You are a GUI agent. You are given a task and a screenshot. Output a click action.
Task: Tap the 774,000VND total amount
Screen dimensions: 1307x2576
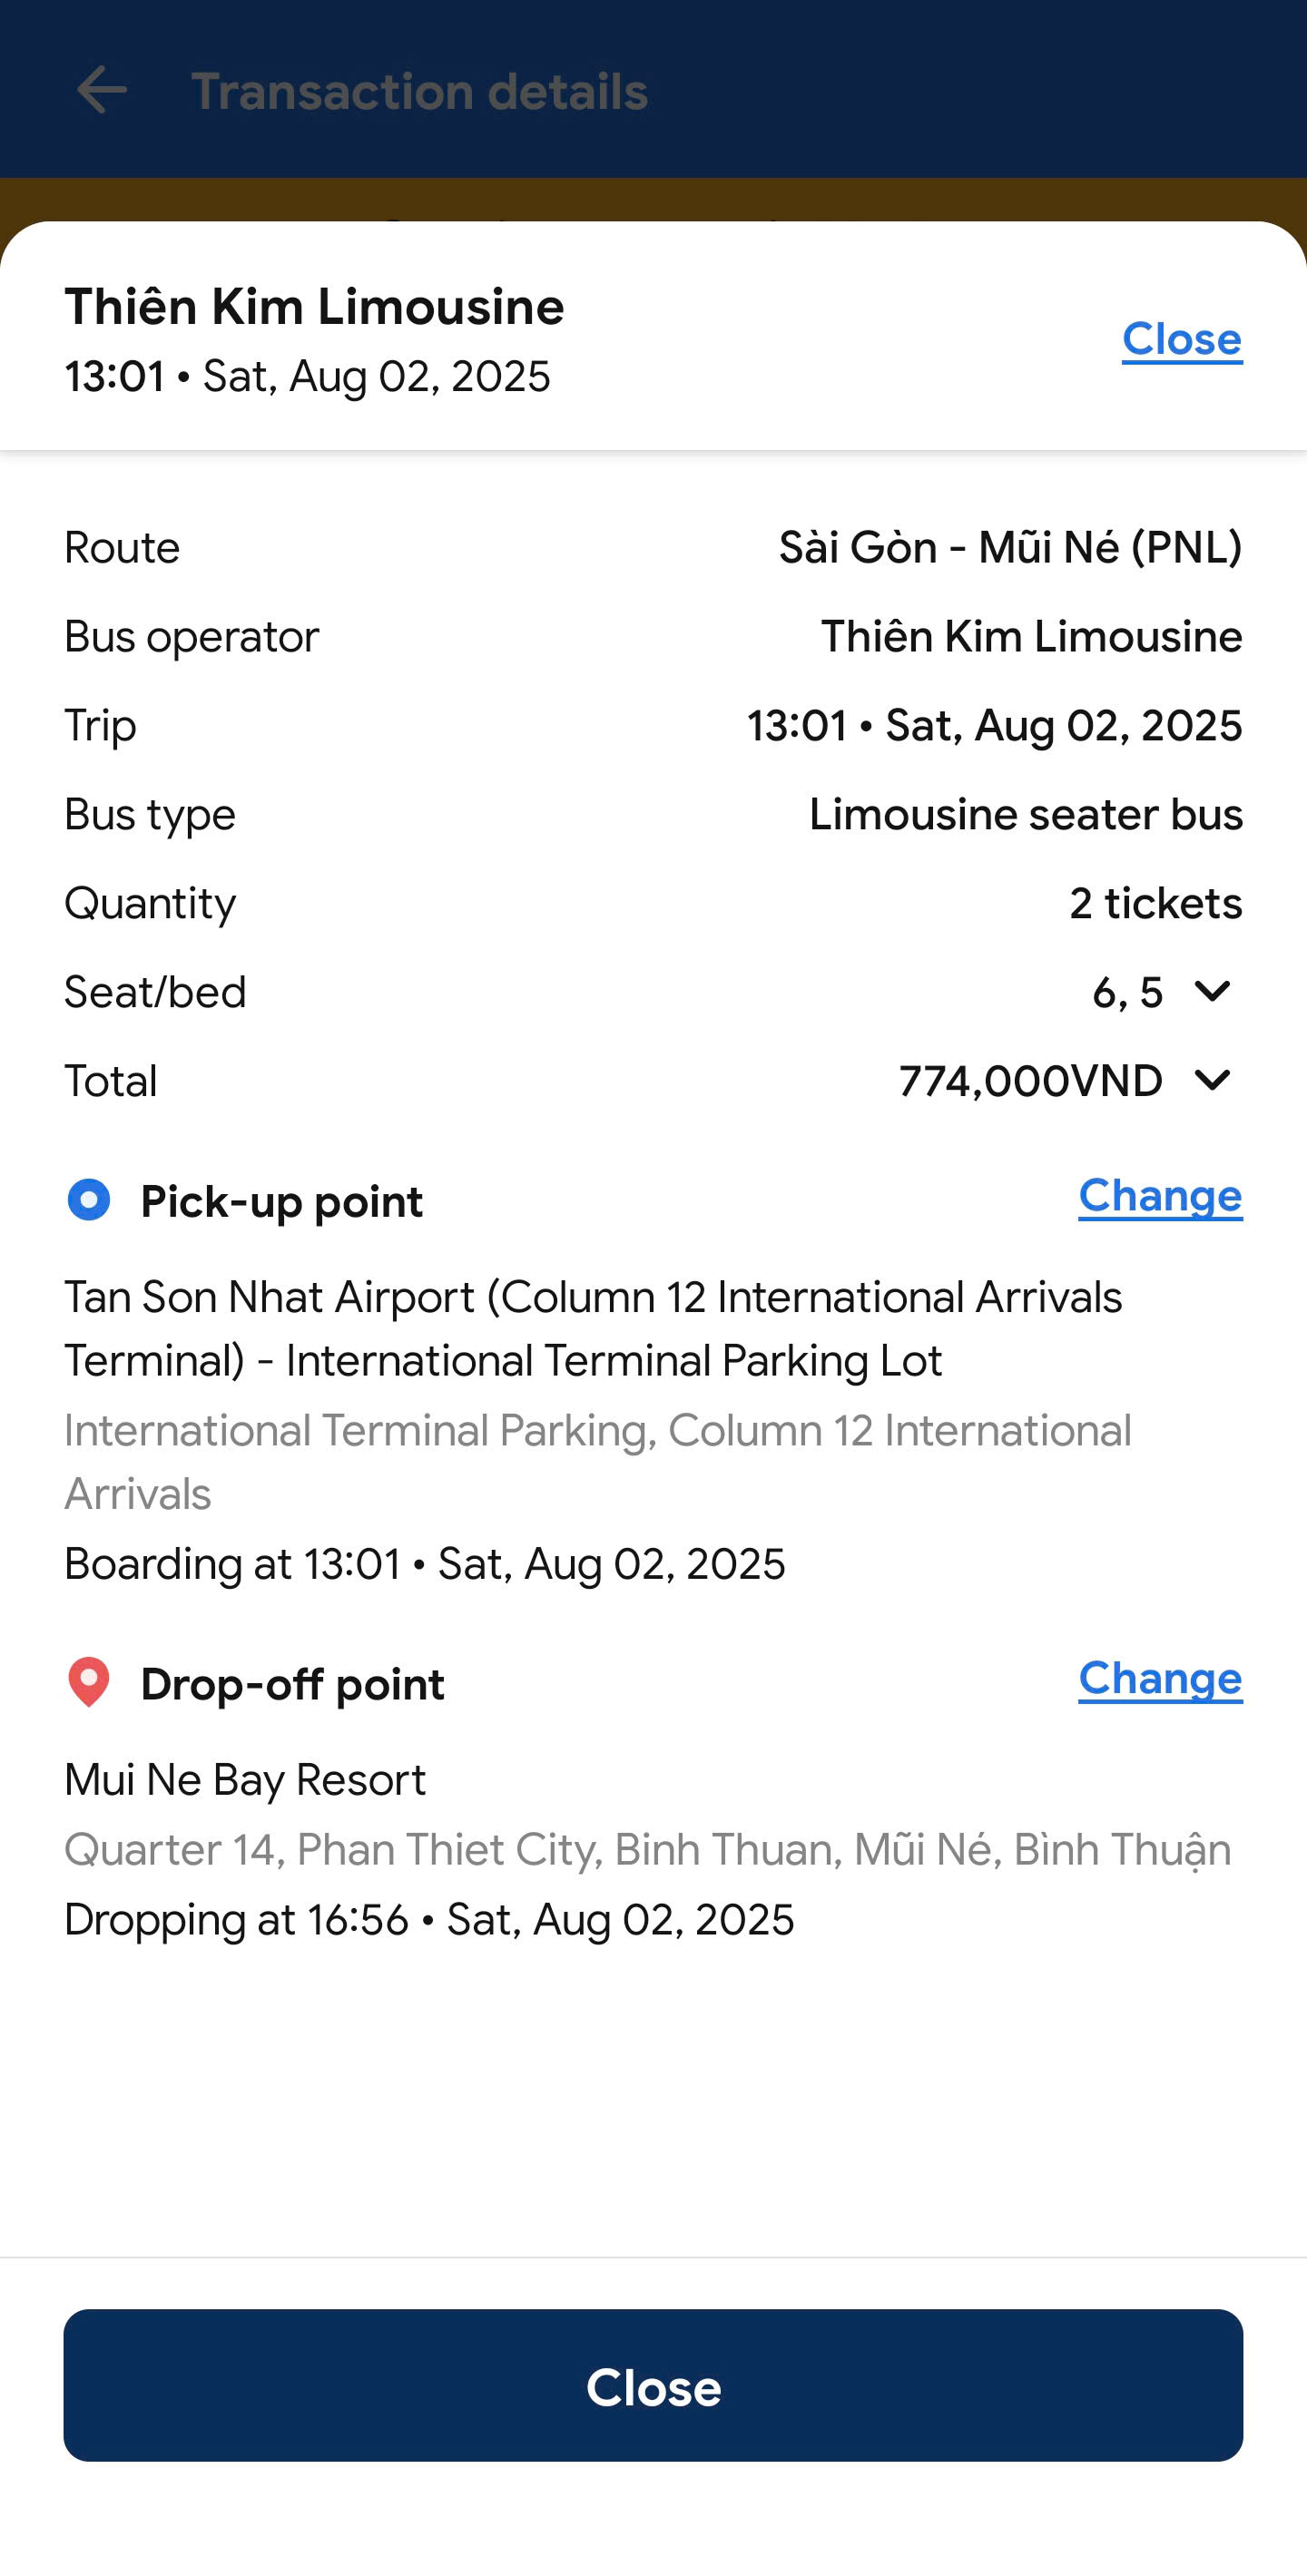point(1030,1082)
